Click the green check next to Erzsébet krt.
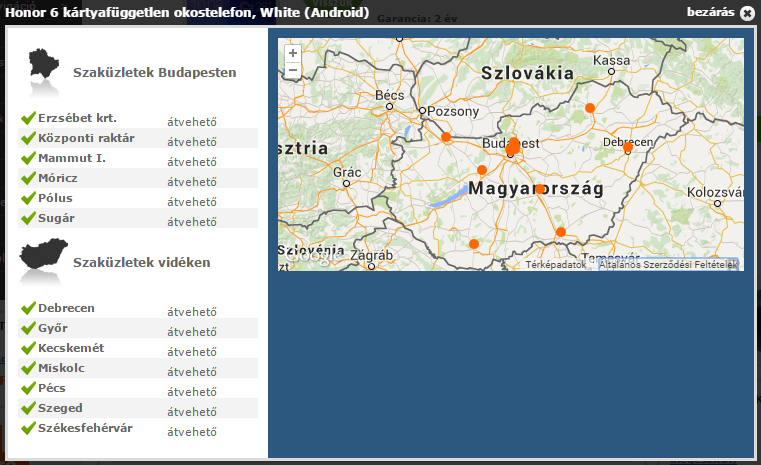Viewport: 761px width, 465px height. tap(29, 118)
